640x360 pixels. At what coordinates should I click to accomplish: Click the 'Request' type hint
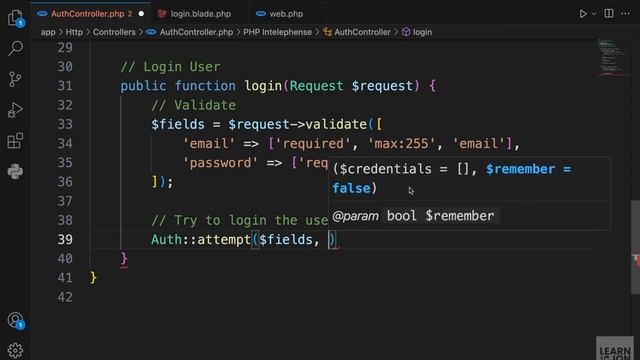[317, 86]
